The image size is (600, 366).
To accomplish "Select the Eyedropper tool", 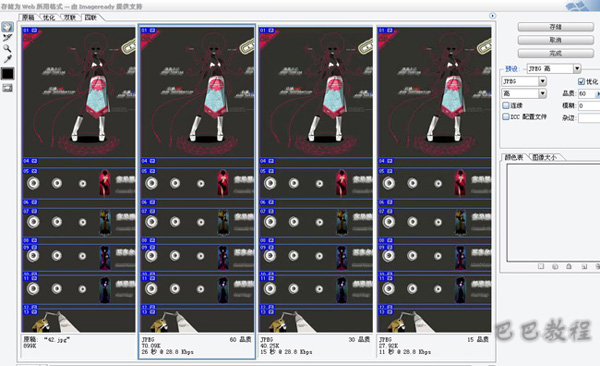I will point(7,59).
